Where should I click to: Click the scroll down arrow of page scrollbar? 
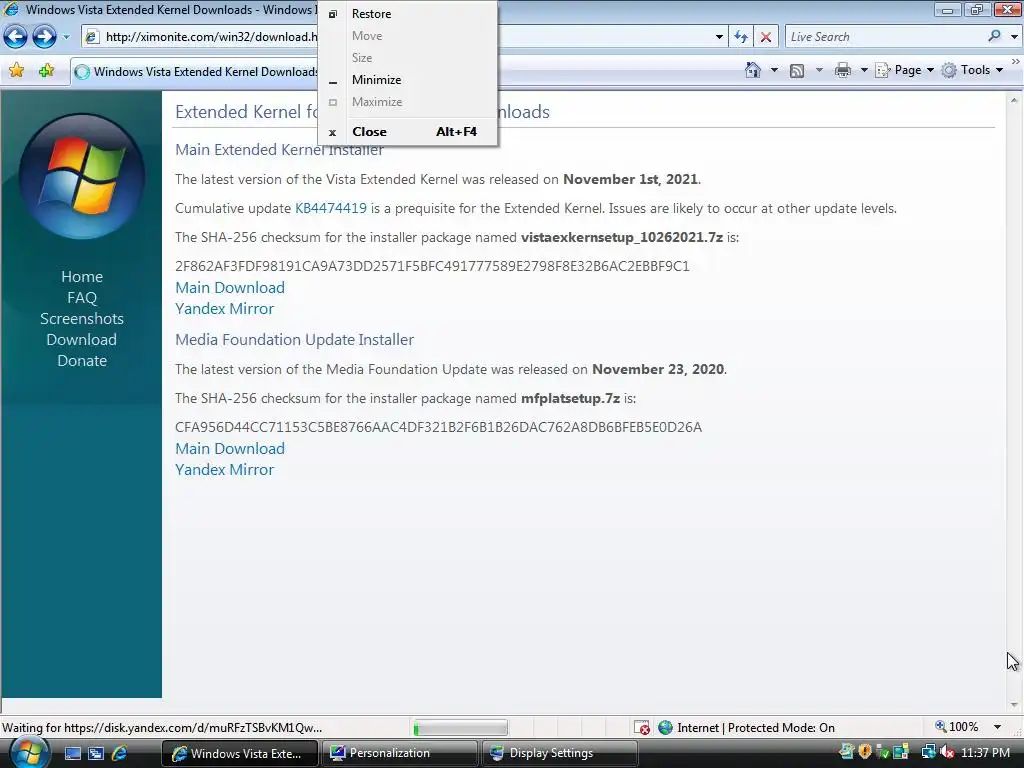(x=1014, y=705)
